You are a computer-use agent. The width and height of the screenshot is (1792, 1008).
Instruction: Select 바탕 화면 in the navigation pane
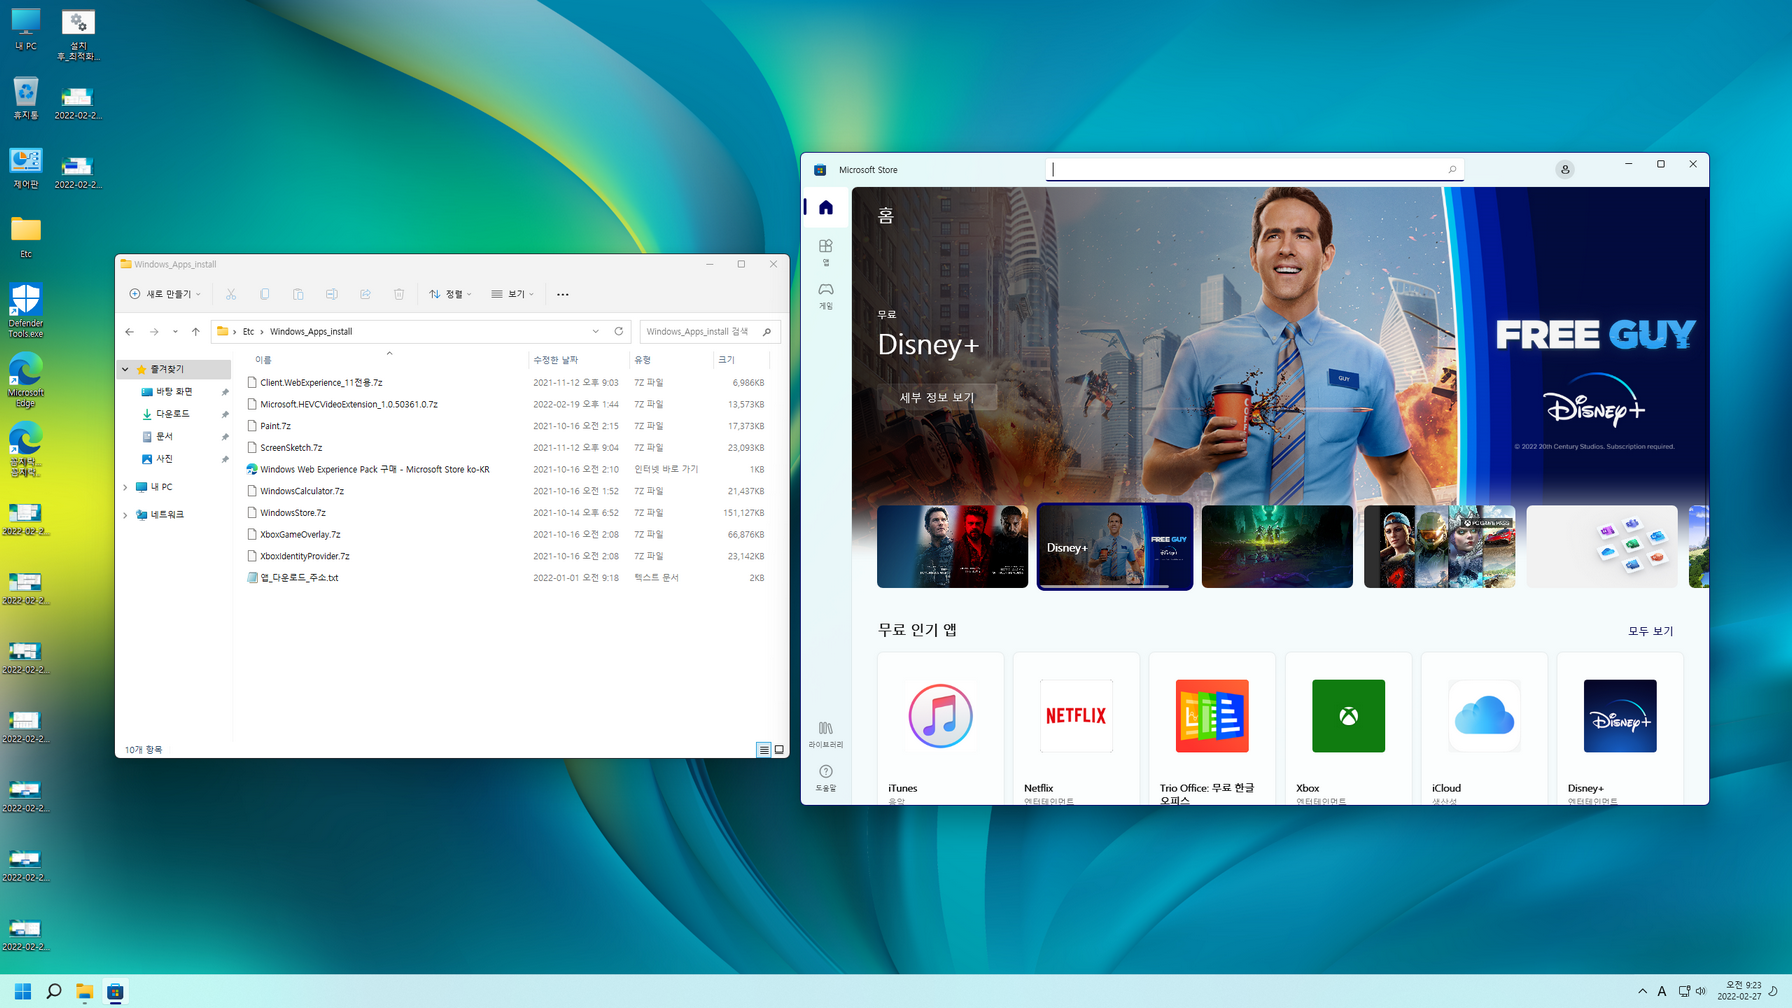(x=173, y=392)
